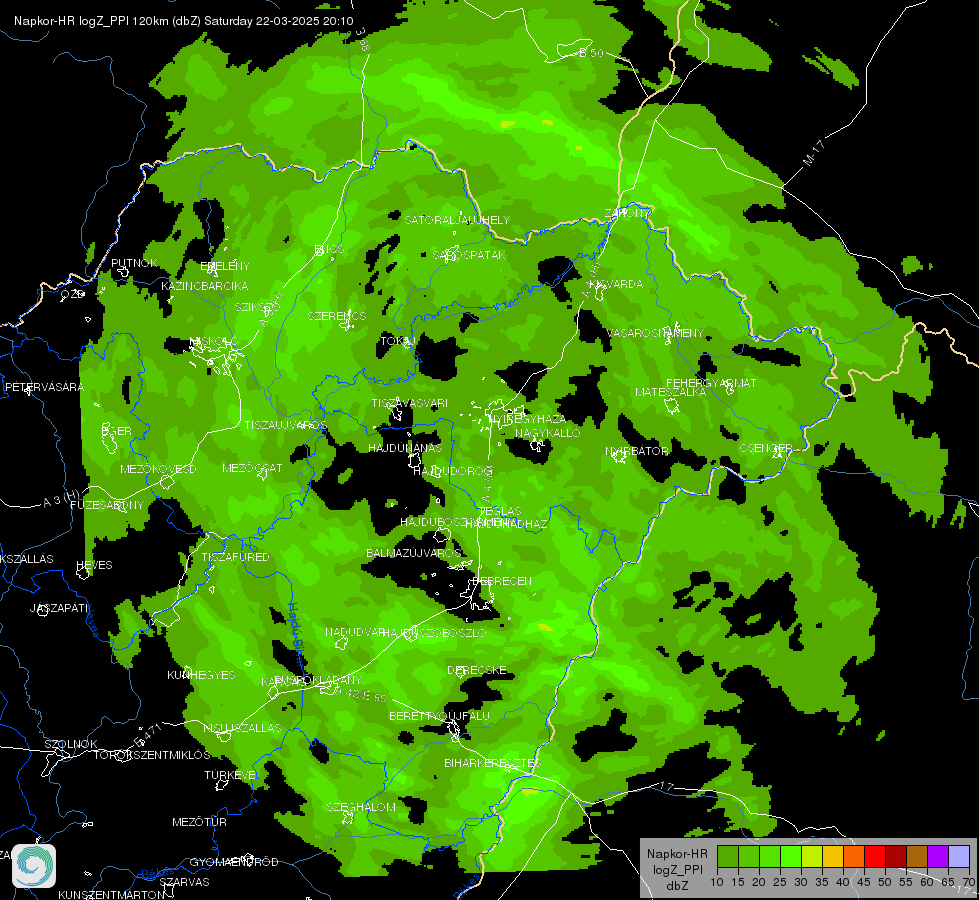979x900 pixels.
Task: Select the yellow-green 30-35 dBZ swatch
Action: [812, 856]
